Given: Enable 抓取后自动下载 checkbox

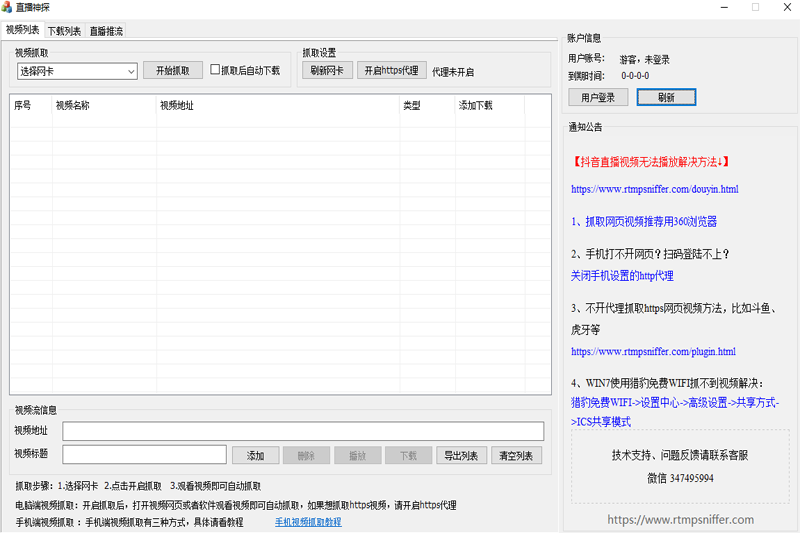Looking at the screenshot, I should [215, 70].
